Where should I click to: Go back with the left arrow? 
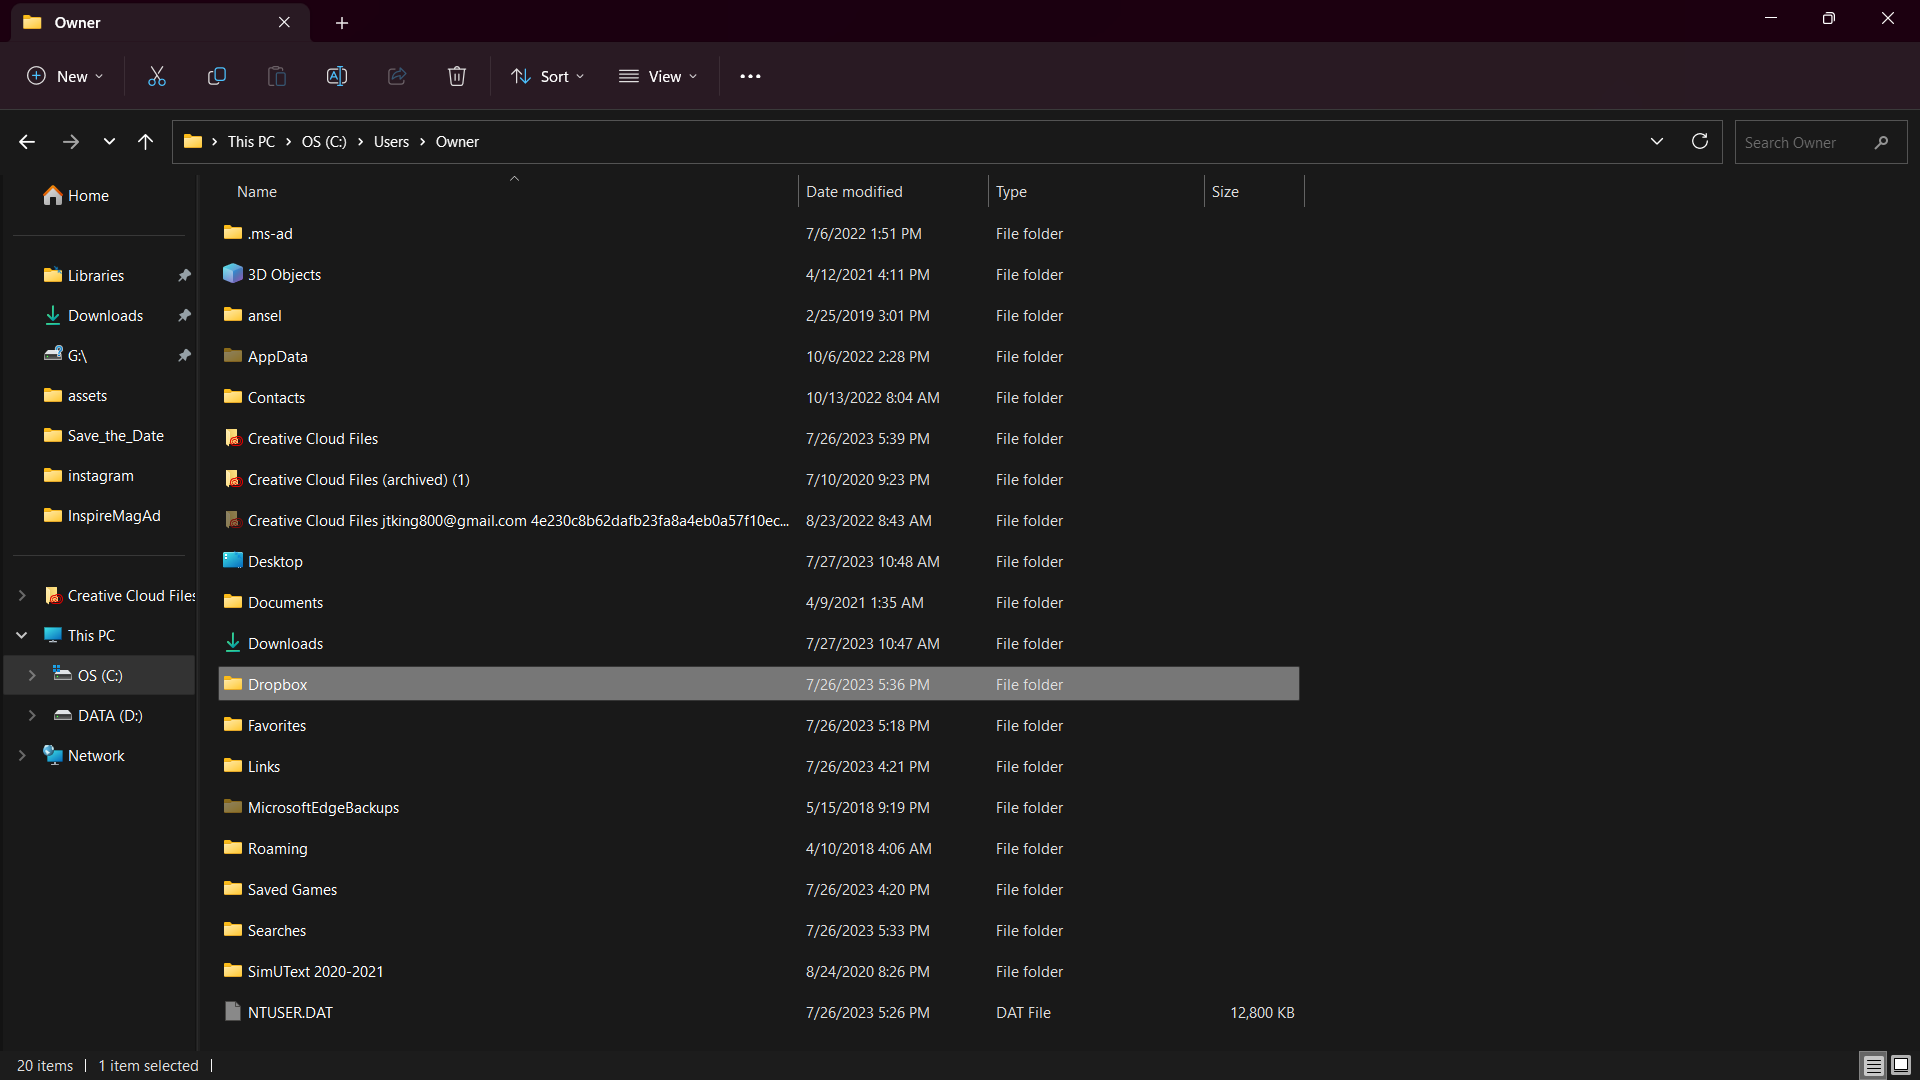coord(27,142)
